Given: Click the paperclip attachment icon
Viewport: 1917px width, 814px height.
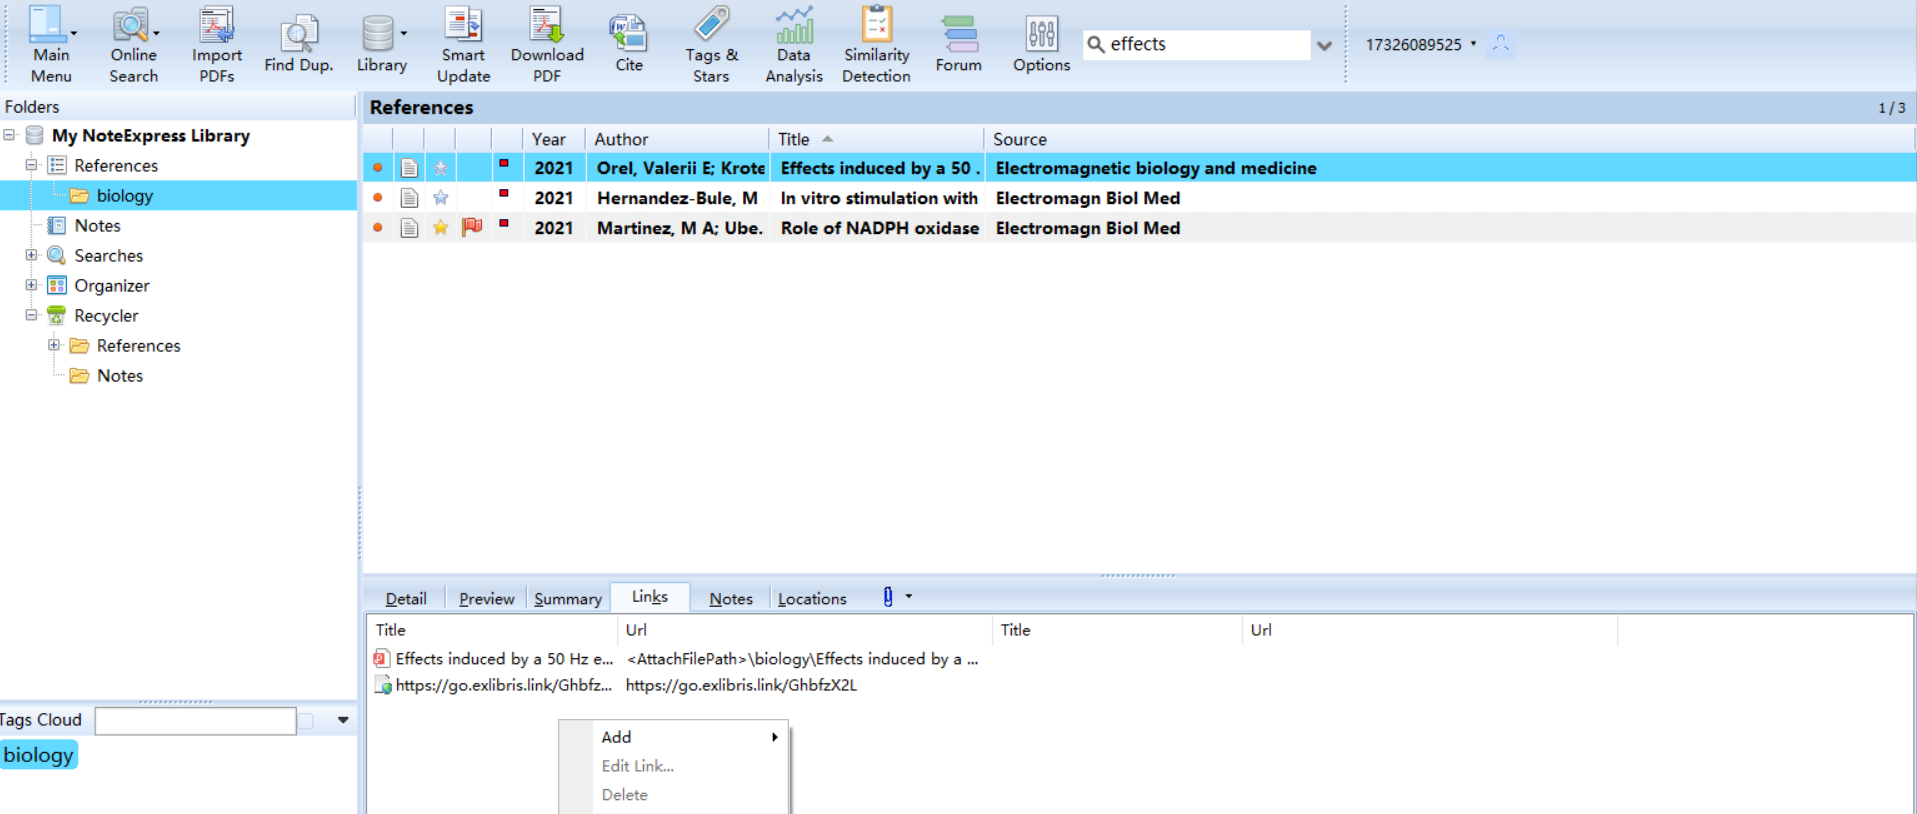Looking at the screenshot, I should [887, 597].
